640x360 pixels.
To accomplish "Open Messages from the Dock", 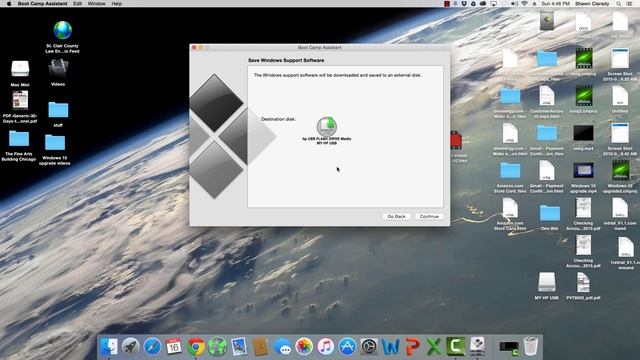I will (x=282, y=347).
